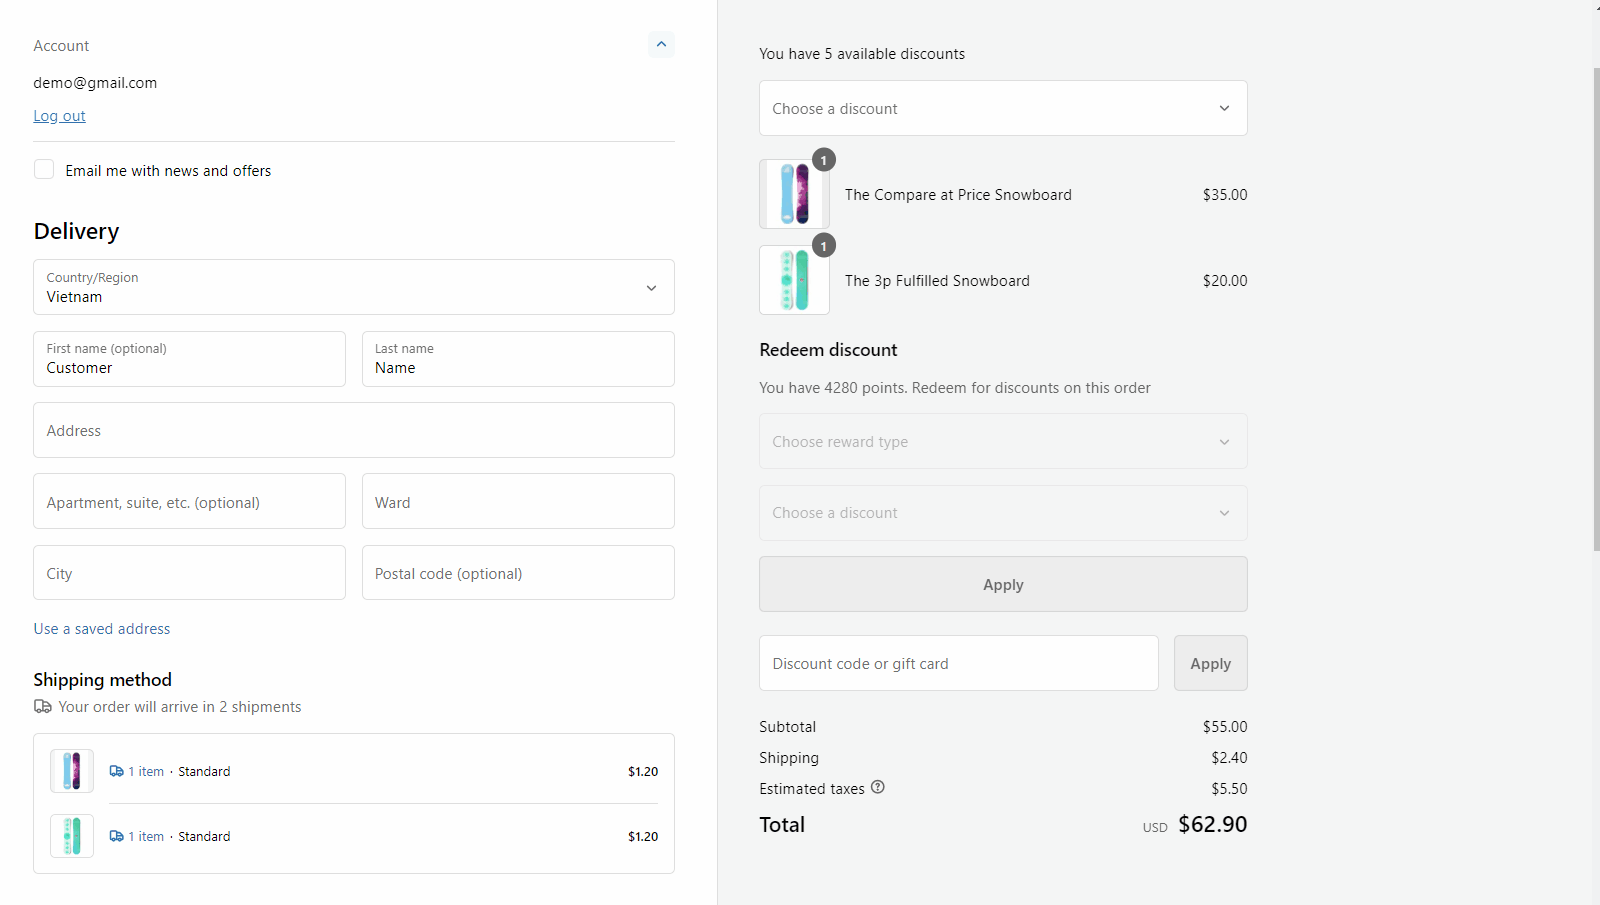This screenshot has width=1600, height=905.
Task: Click second shipment teal snowboard image
Action: click(x=72, y=836)
